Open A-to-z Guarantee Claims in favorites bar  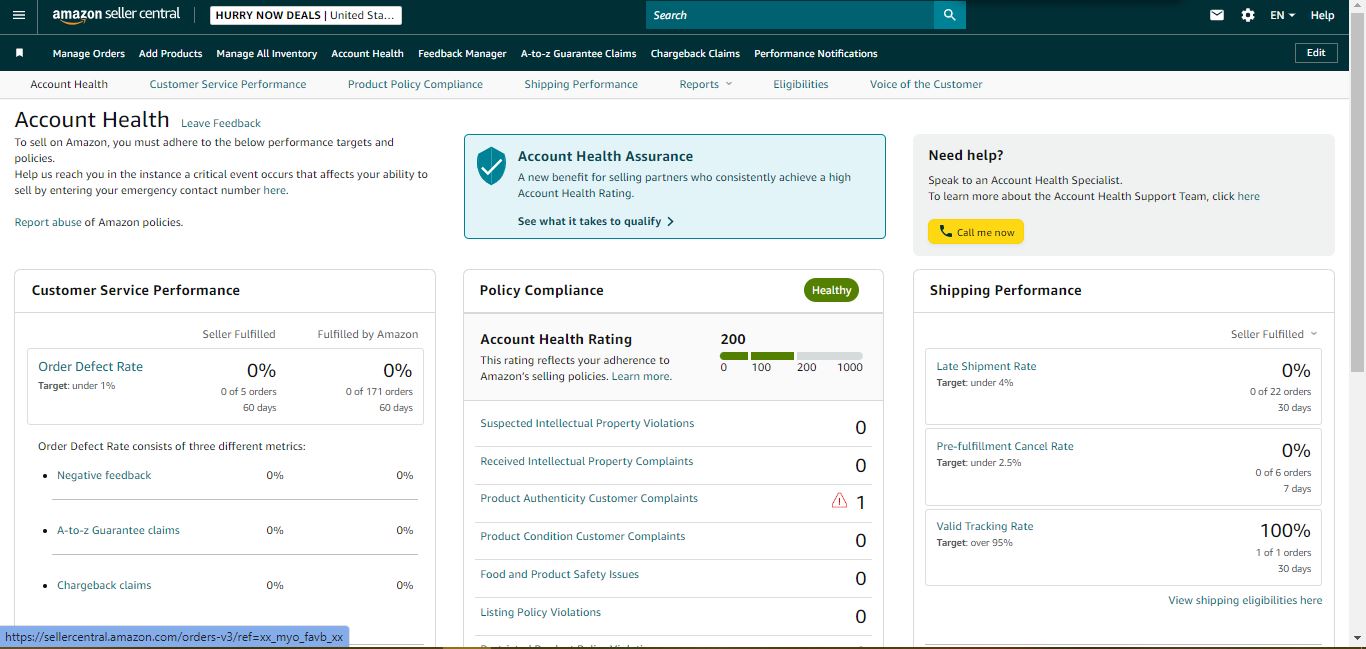pos(578,53)
